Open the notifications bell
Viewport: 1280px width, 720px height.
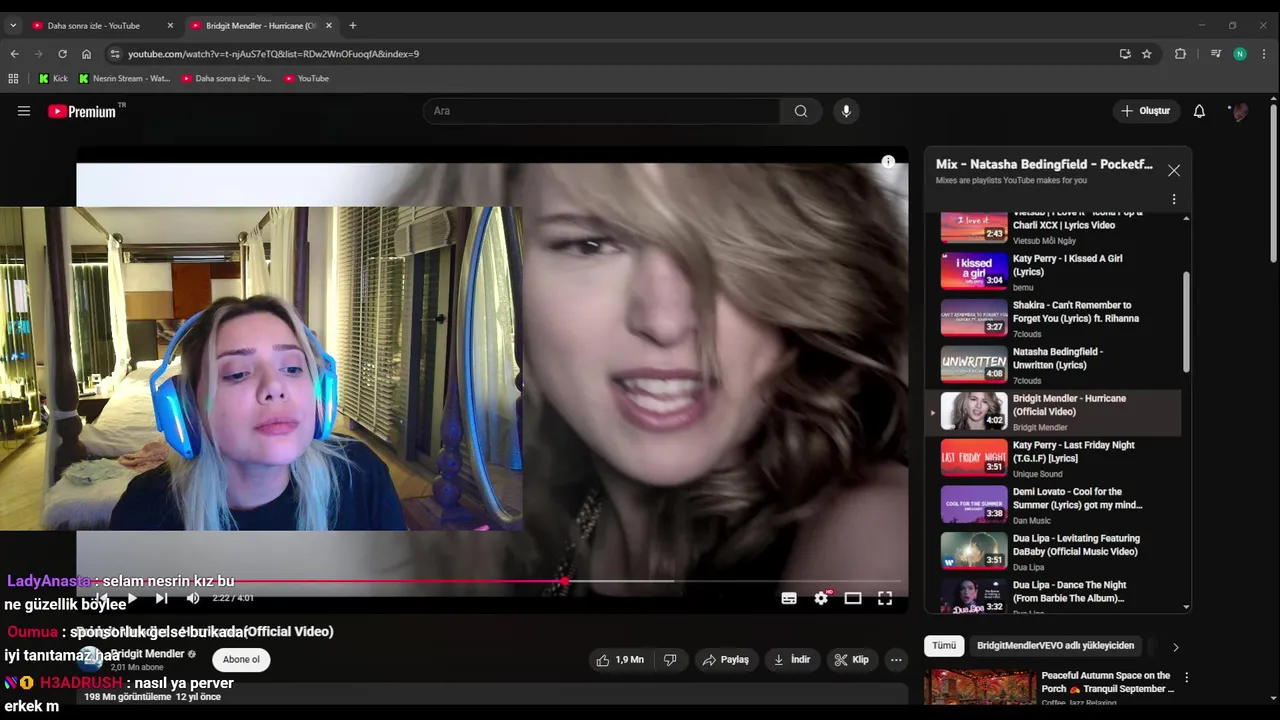1199,111
